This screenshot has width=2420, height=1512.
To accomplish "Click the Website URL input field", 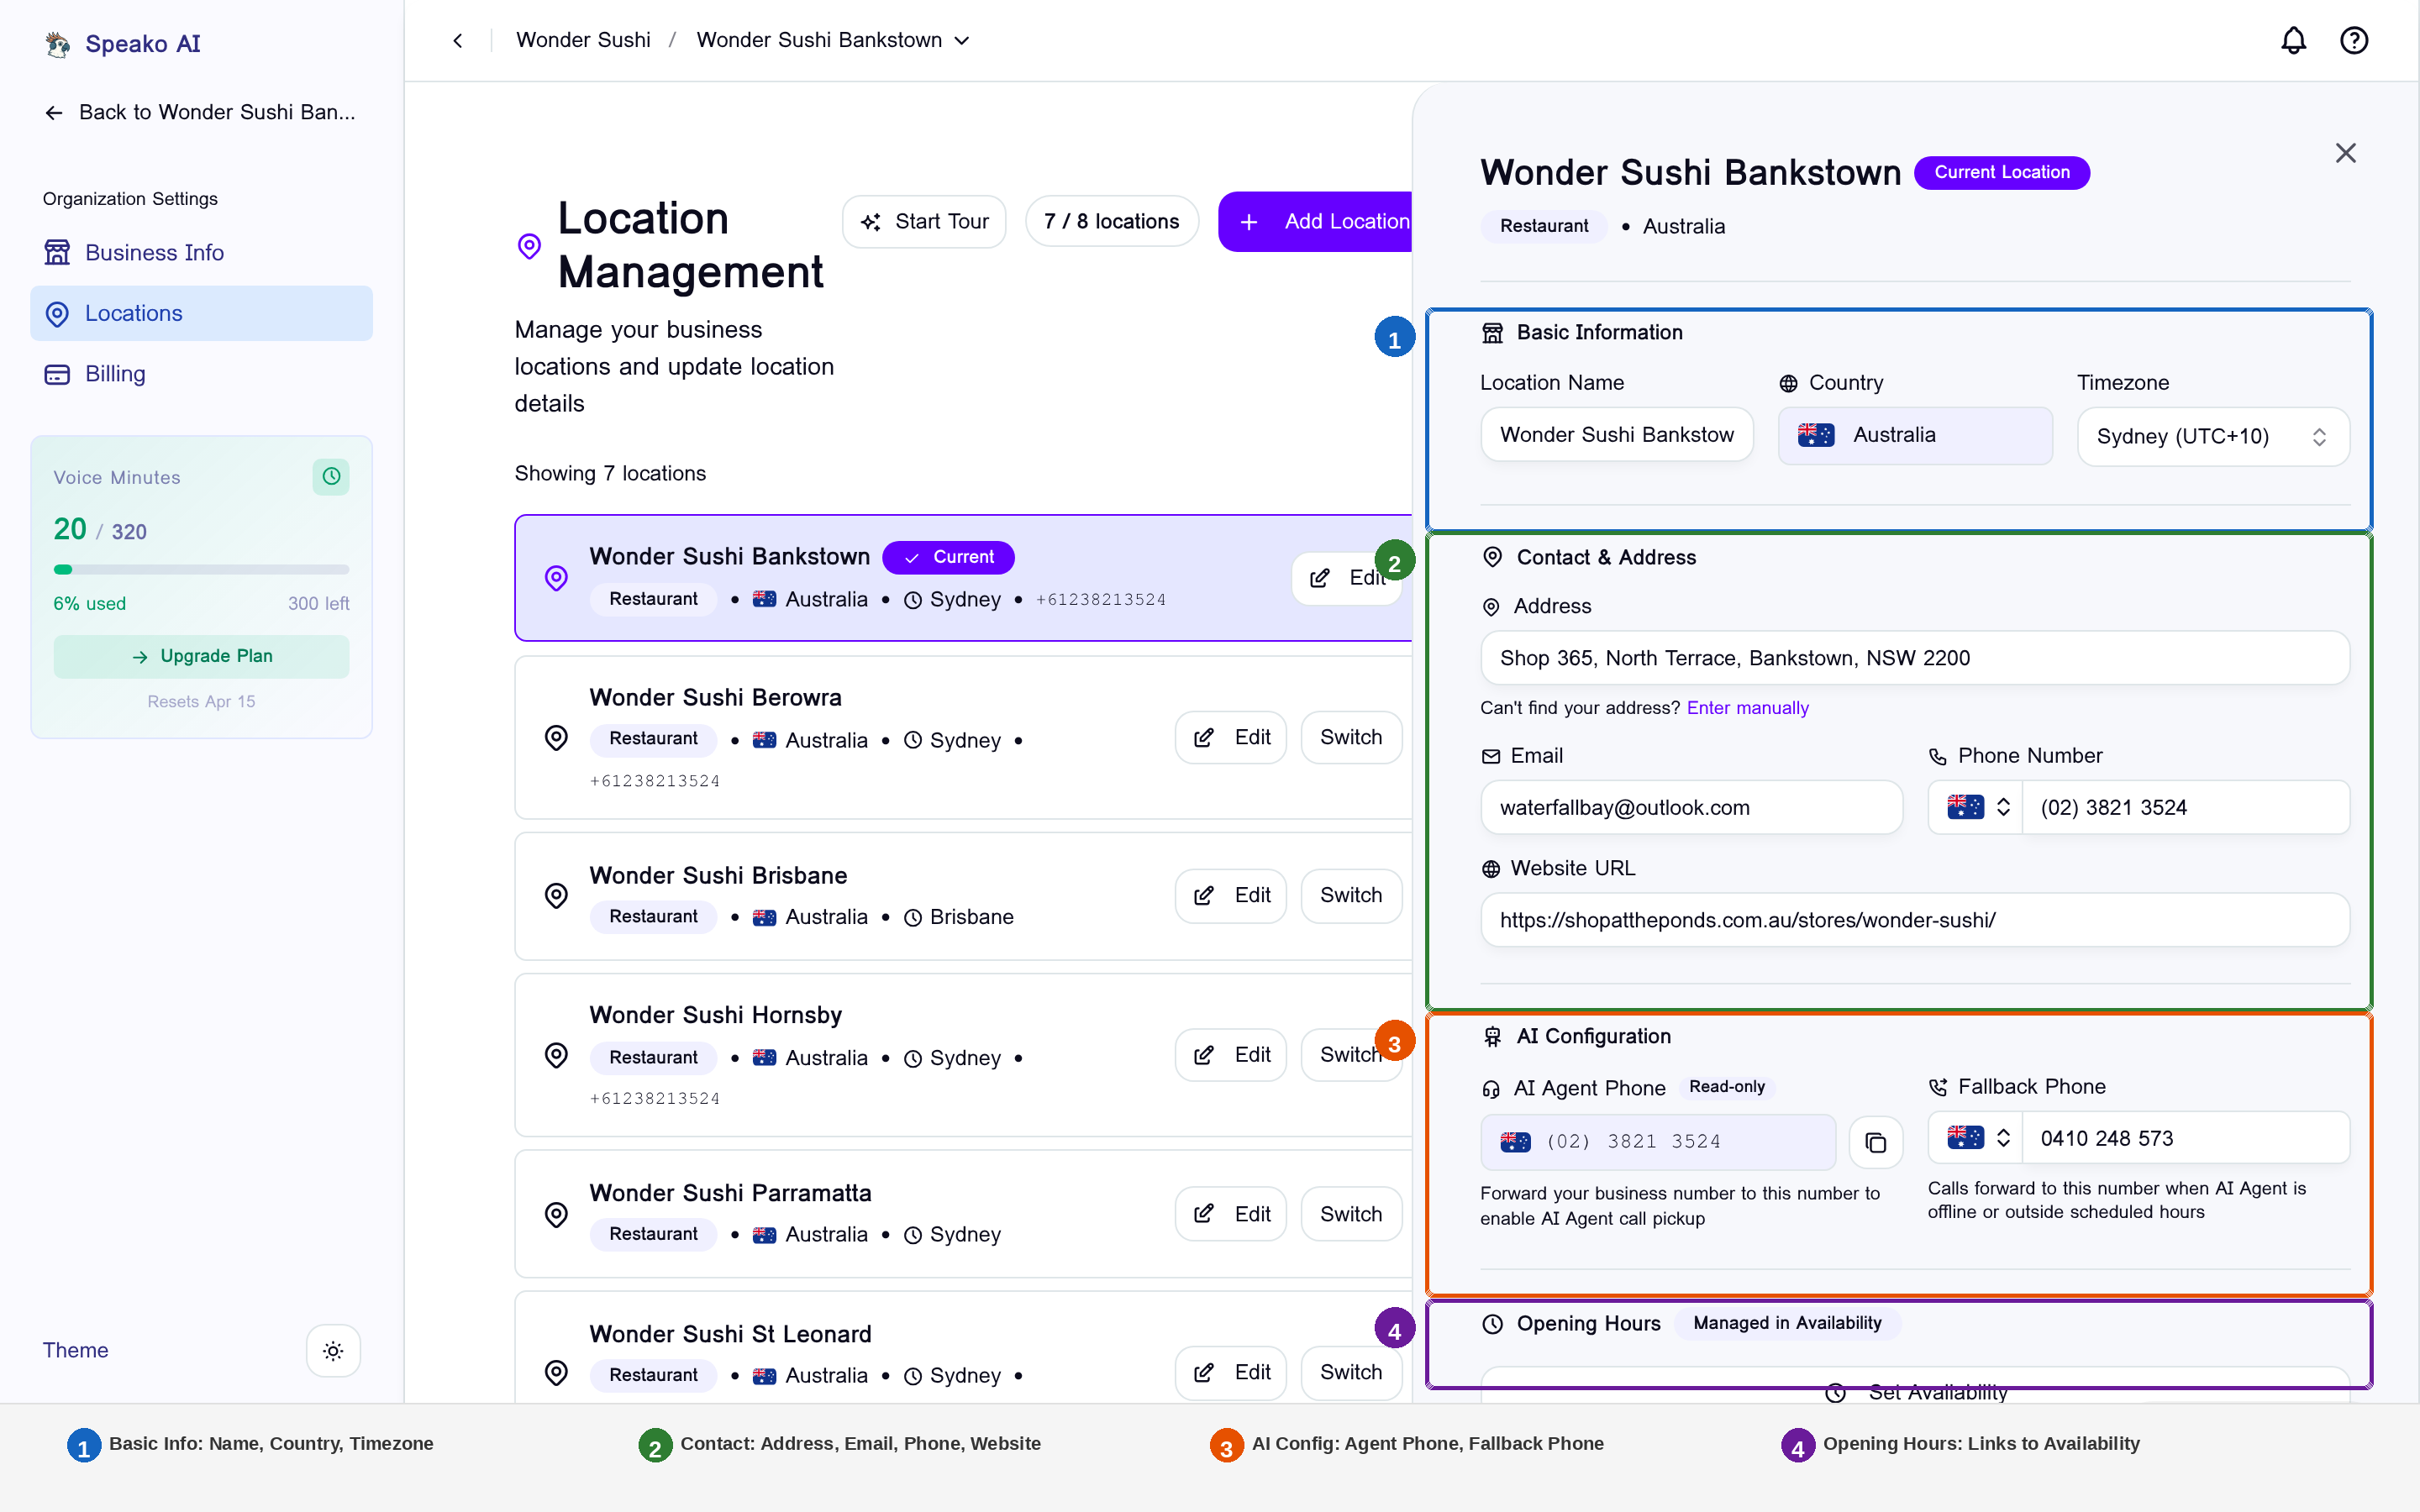I will 1914,920.
